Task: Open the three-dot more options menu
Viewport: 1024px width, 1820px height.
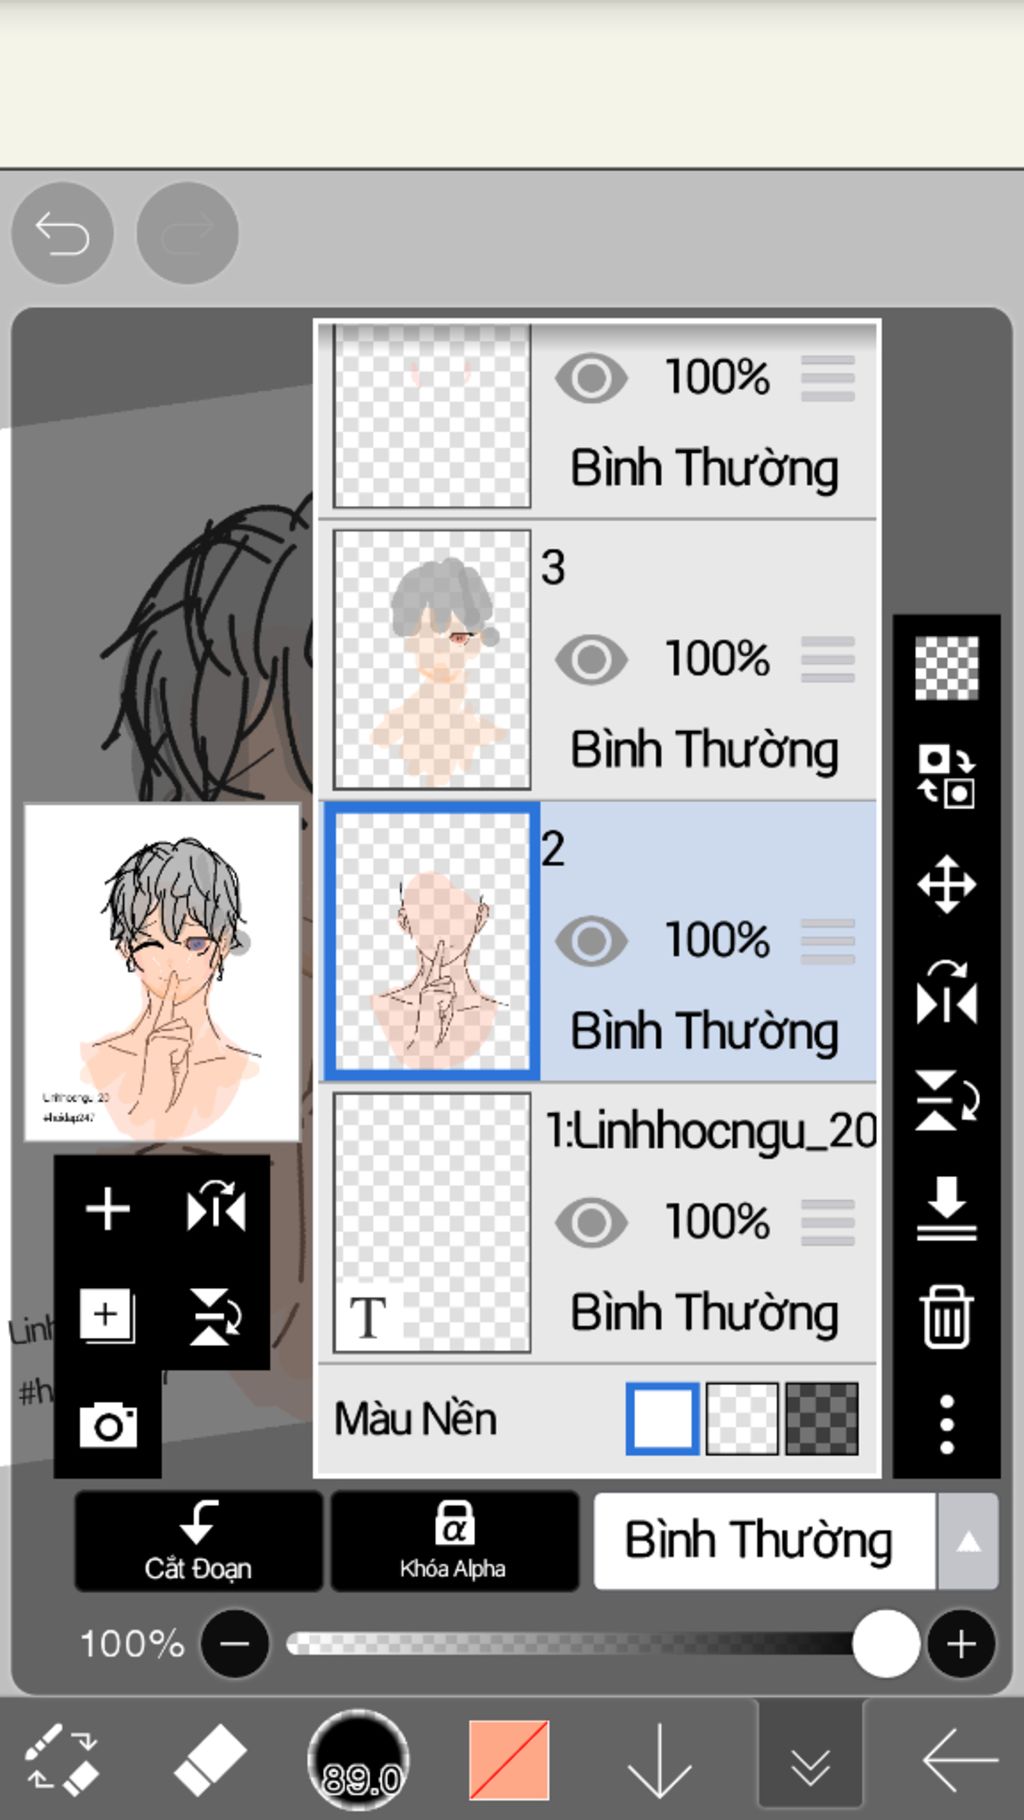Action: [946, 1424]
